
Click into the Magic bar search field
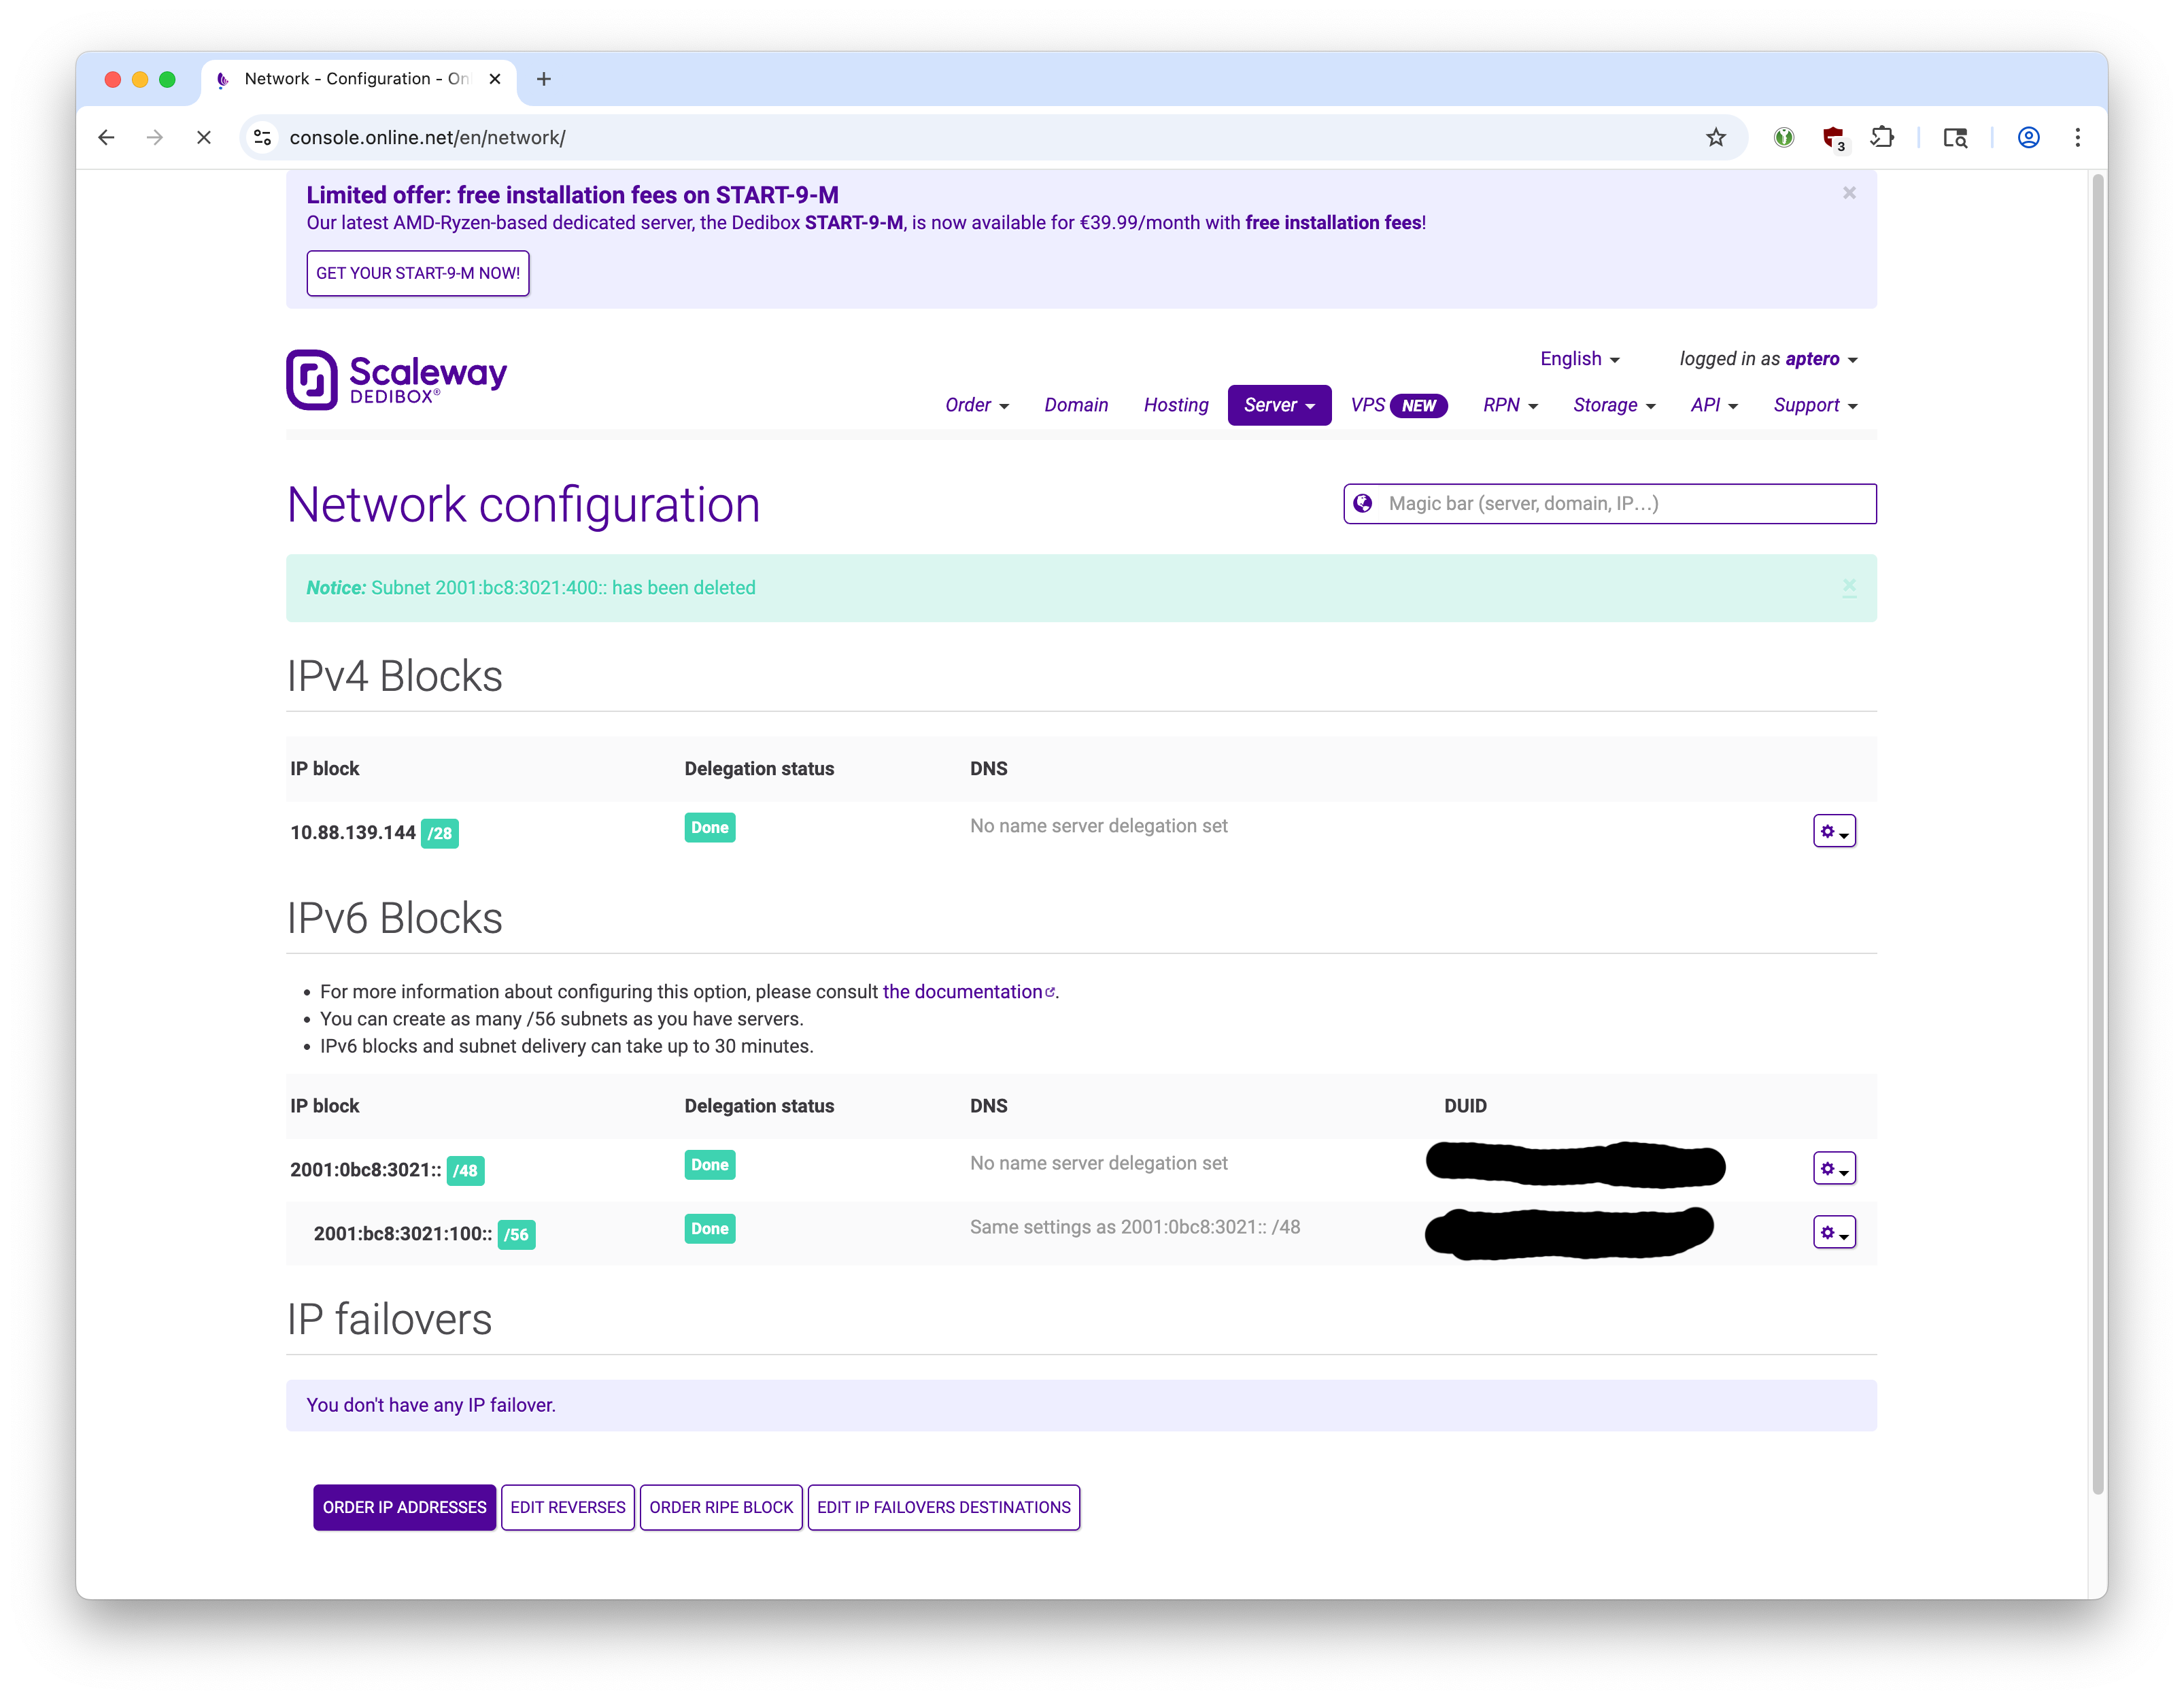click(1620, 504)
